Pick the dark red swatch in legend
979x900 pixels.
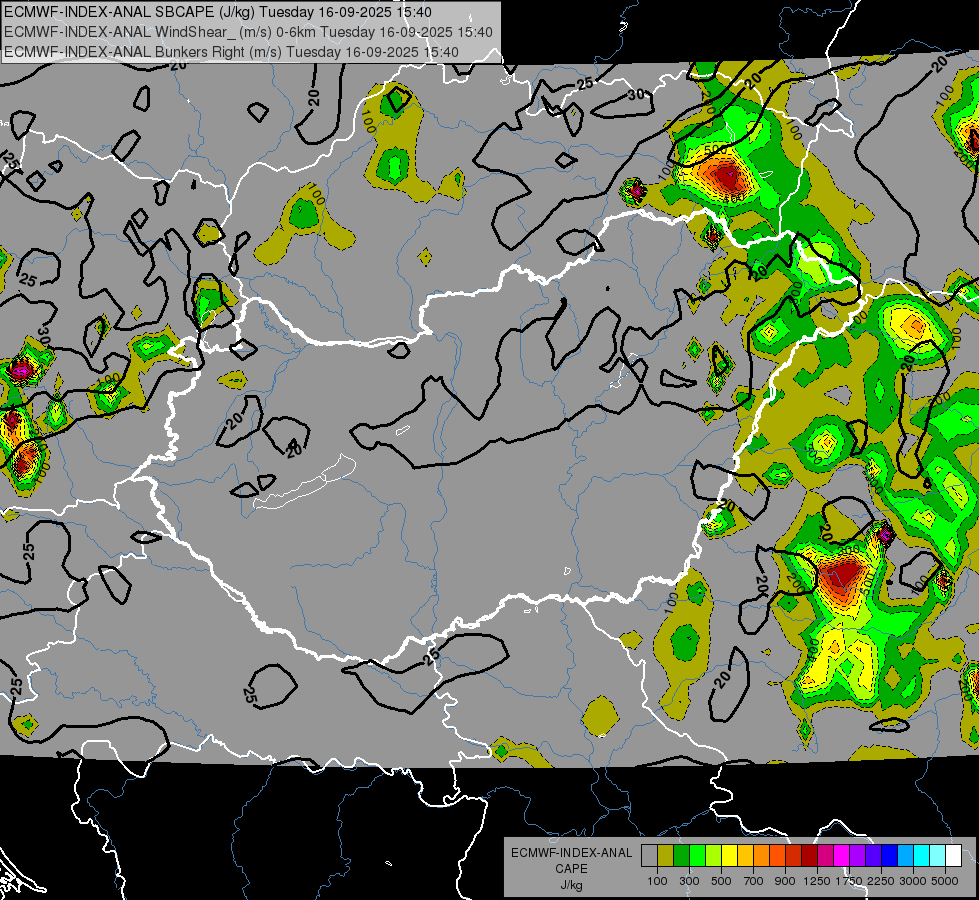pyautogui.click(x=809, y=855)
